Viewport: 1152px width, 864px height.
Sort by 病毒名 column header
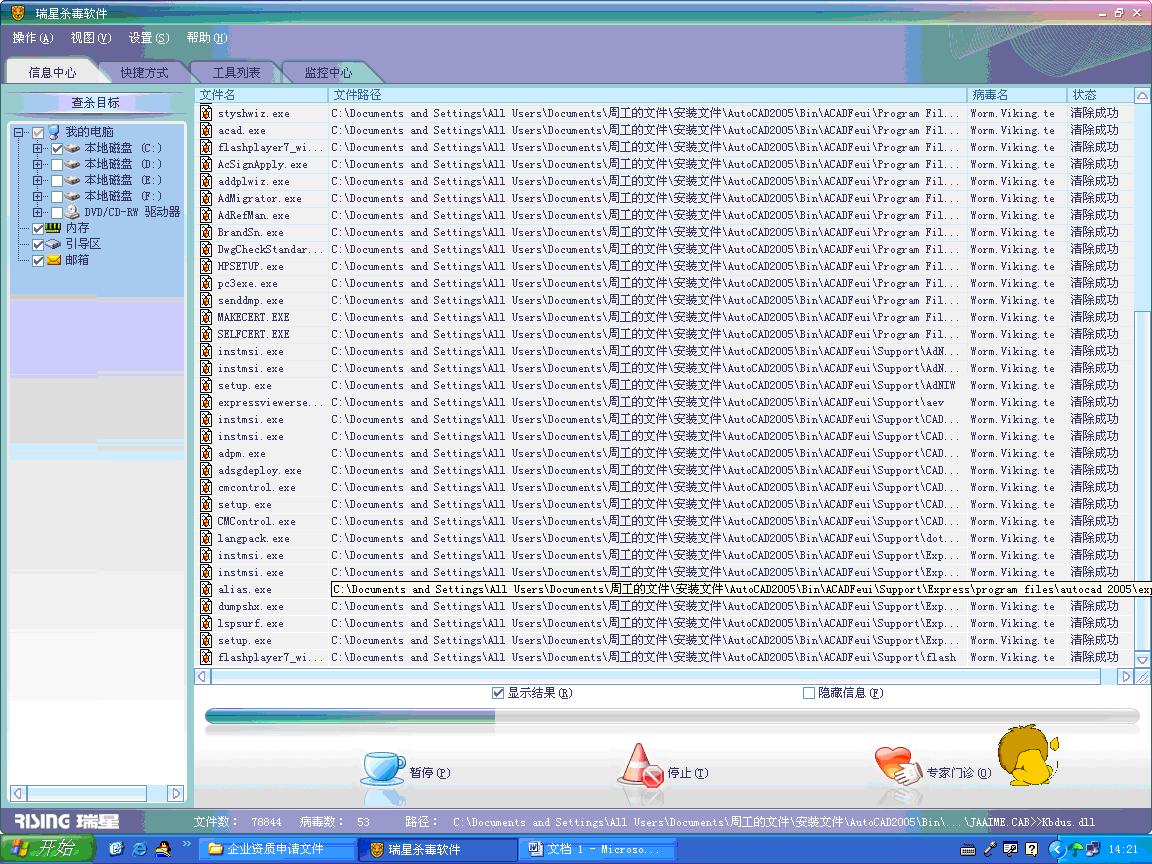[x=1017, y=95]
